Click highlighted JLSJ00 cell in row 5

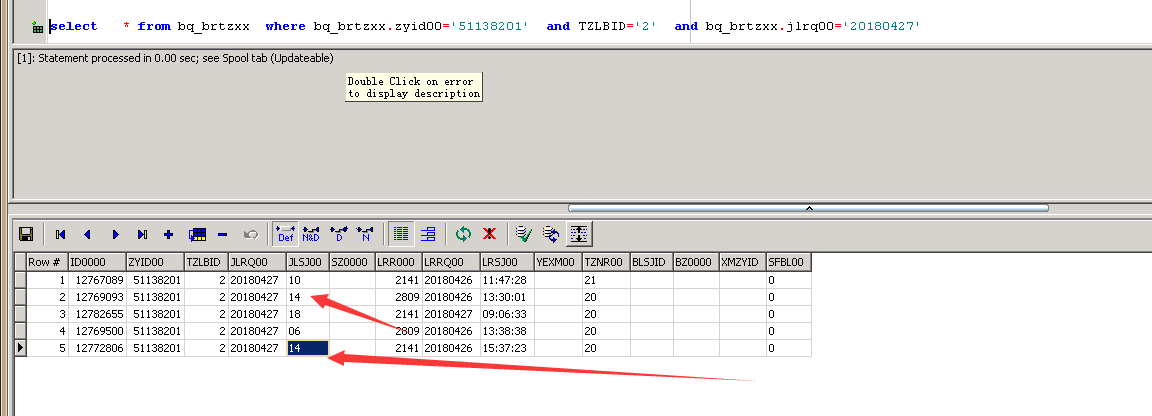pos(307,348)
